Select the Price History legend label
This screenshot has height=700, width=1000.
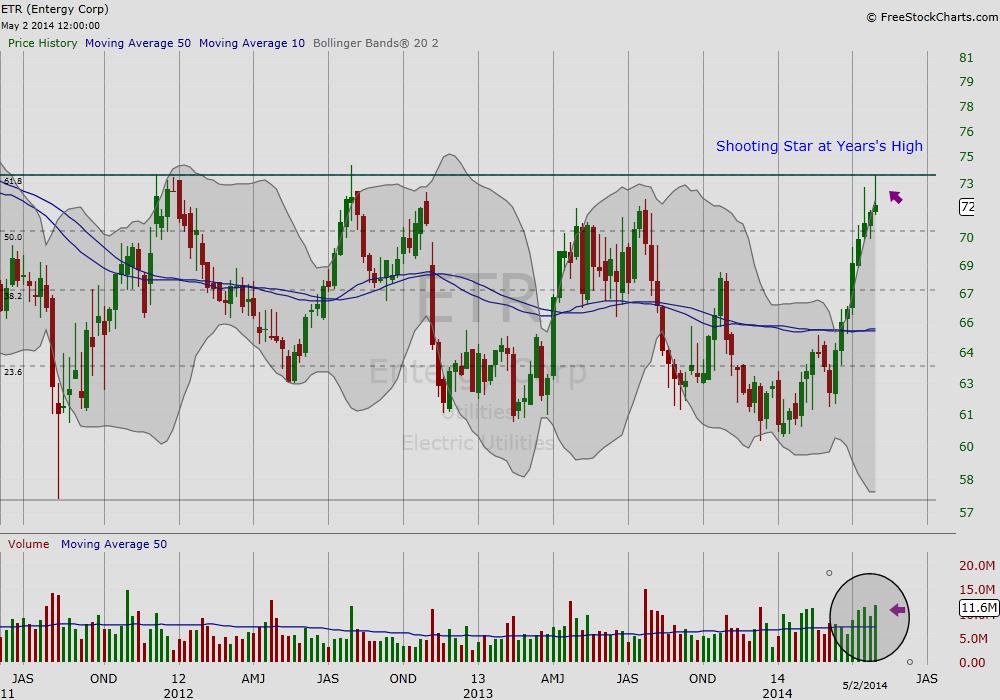[x=42, y=43]
